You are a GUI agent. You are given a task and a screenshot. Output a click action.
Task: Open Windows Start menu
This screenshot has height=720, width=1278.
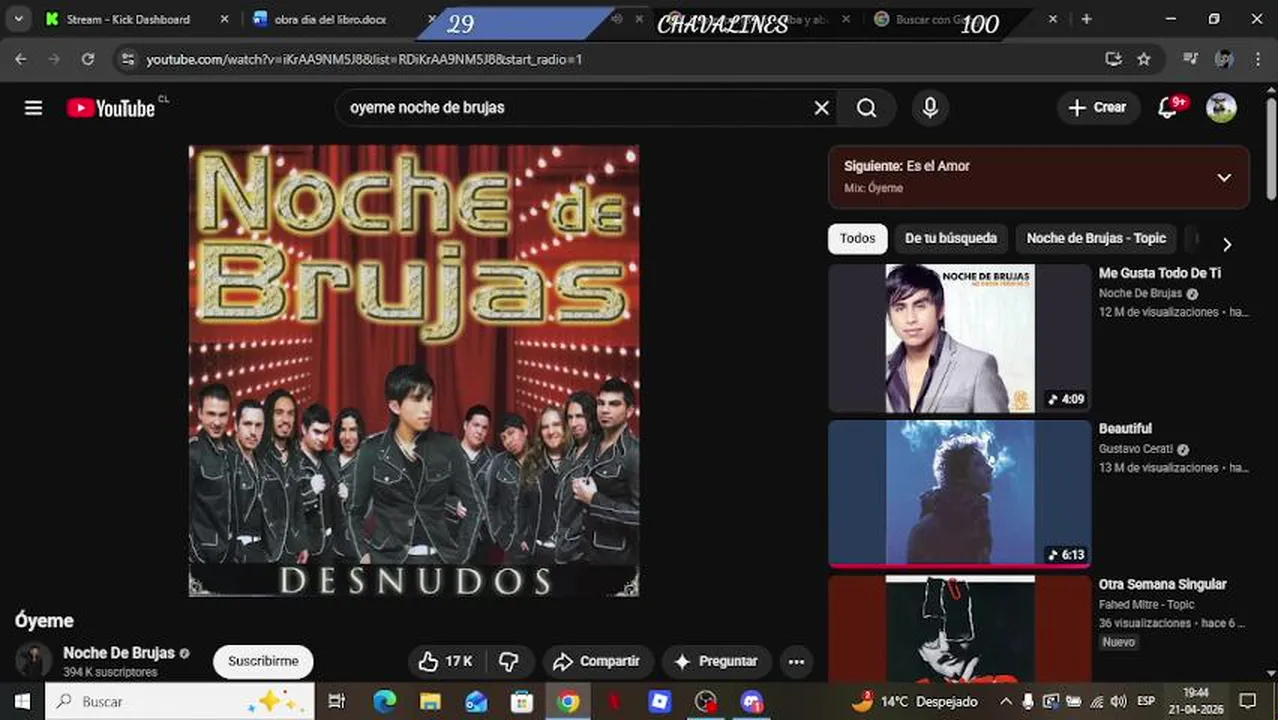tap(22, 701)
